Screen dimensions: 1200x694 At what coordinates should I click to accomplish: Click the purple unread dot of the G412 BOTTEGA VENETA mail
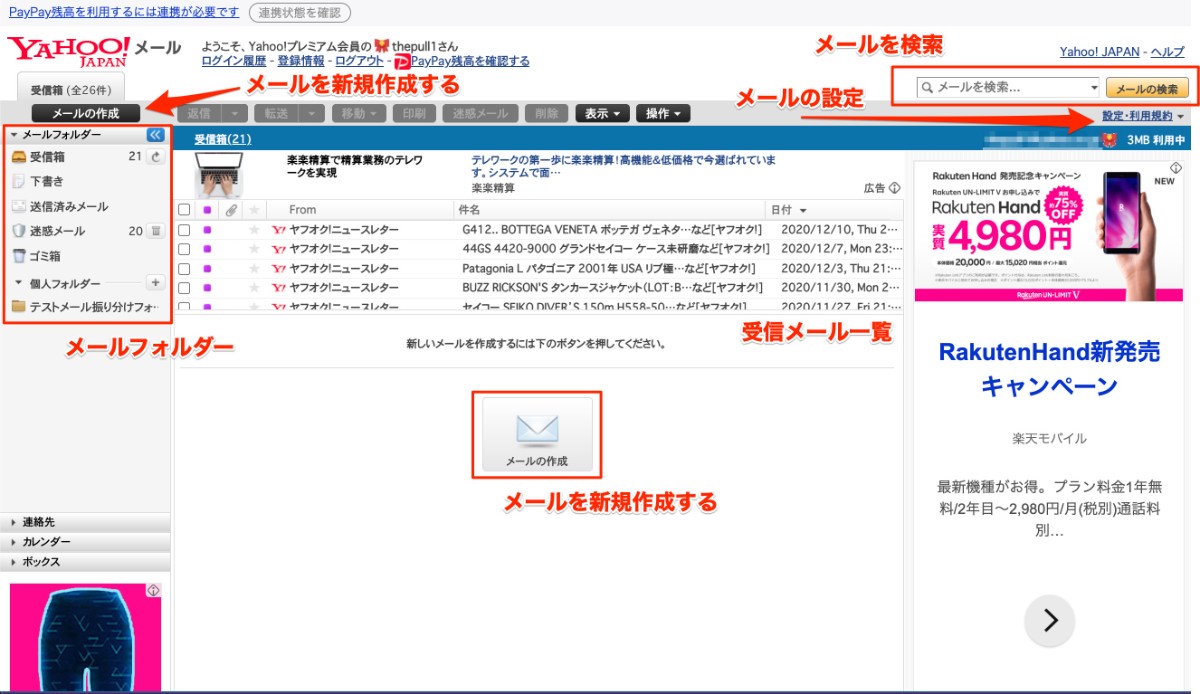pyautogui.click(x=207, y=230)
